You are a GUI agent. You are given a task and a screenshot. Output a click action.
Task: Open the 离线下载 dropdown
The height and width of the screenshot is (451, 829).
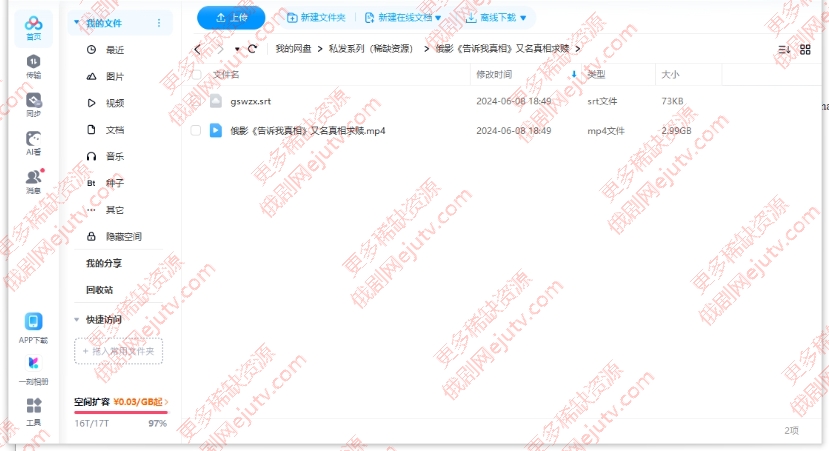click(x=496, y=18)
